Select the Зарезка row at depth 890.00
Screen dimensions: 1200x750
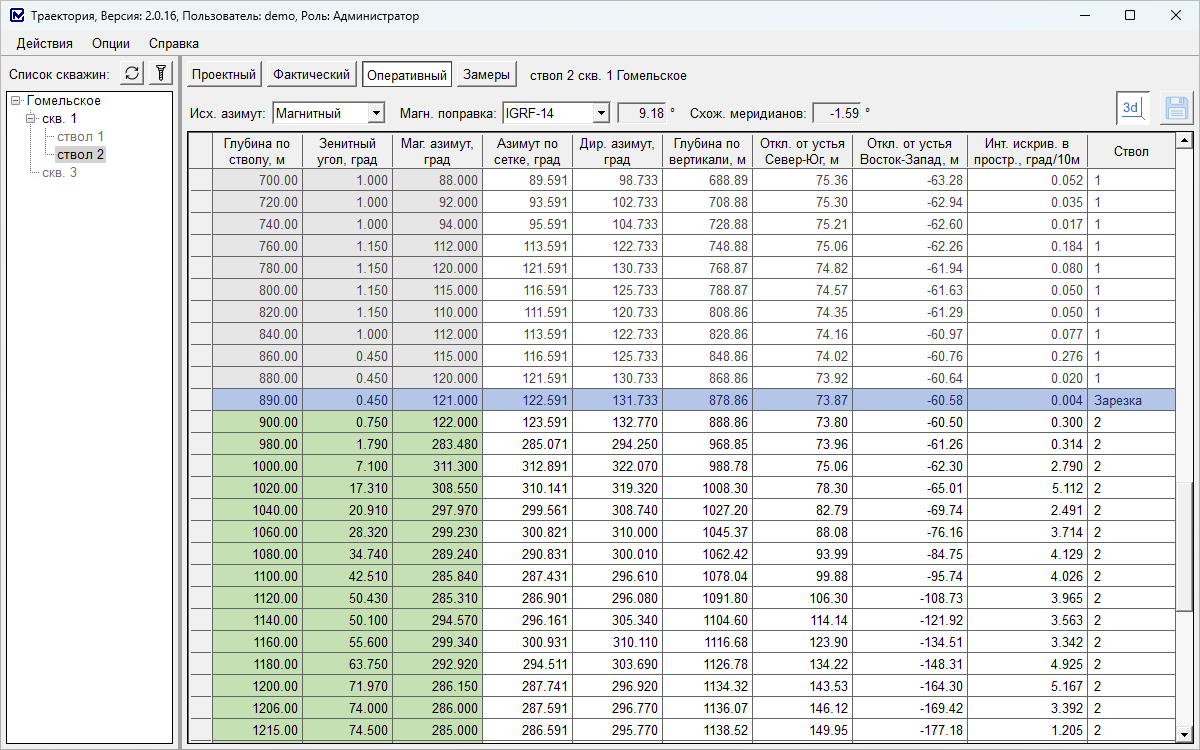640,400
